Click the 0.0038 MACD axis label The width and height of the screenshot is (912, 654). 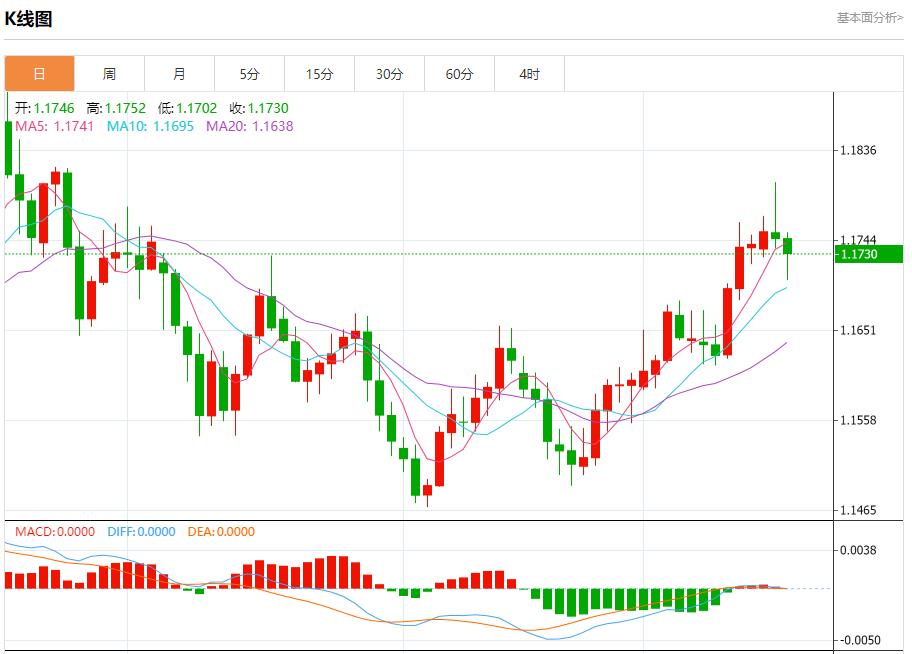click(858, 550)
